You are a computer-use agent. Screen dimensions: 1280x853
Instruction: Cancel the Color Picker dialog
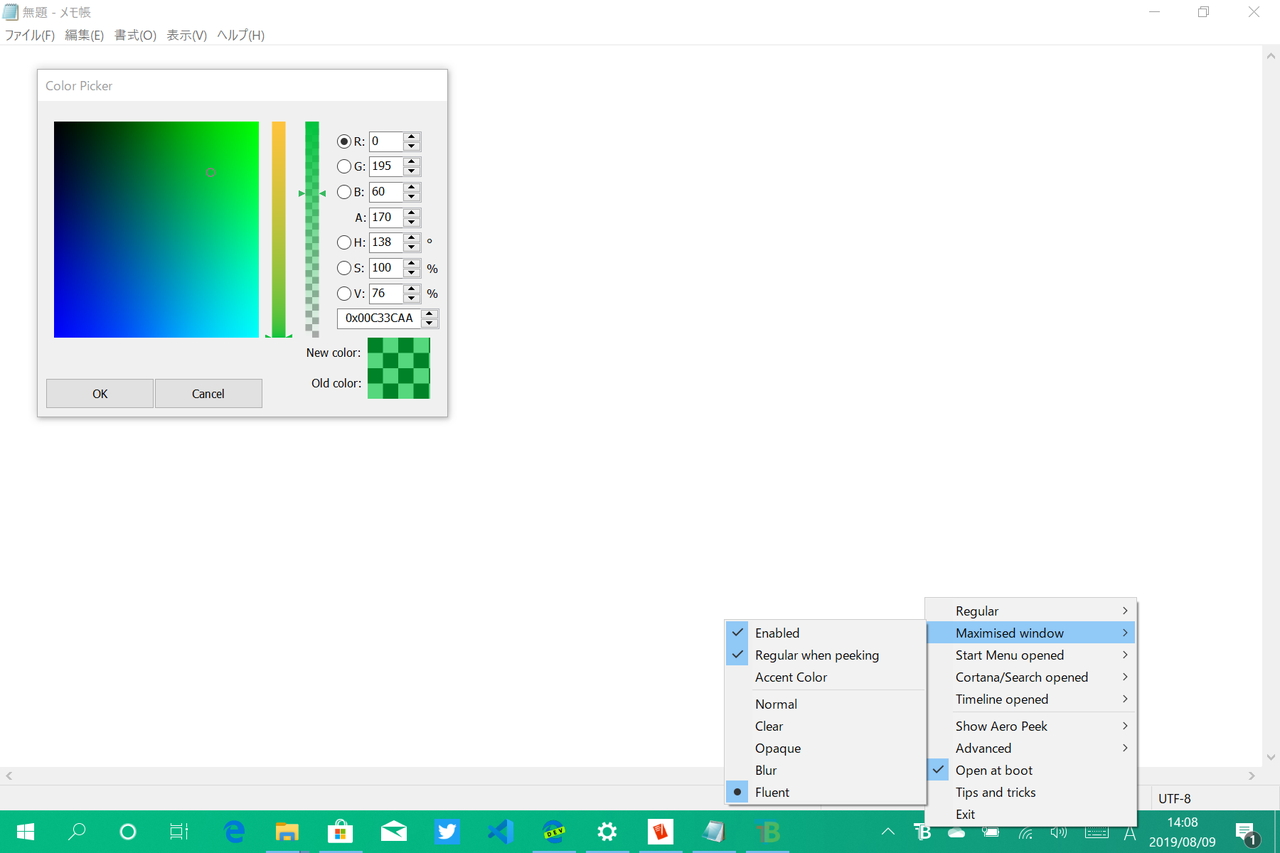[x=208, y=393]
